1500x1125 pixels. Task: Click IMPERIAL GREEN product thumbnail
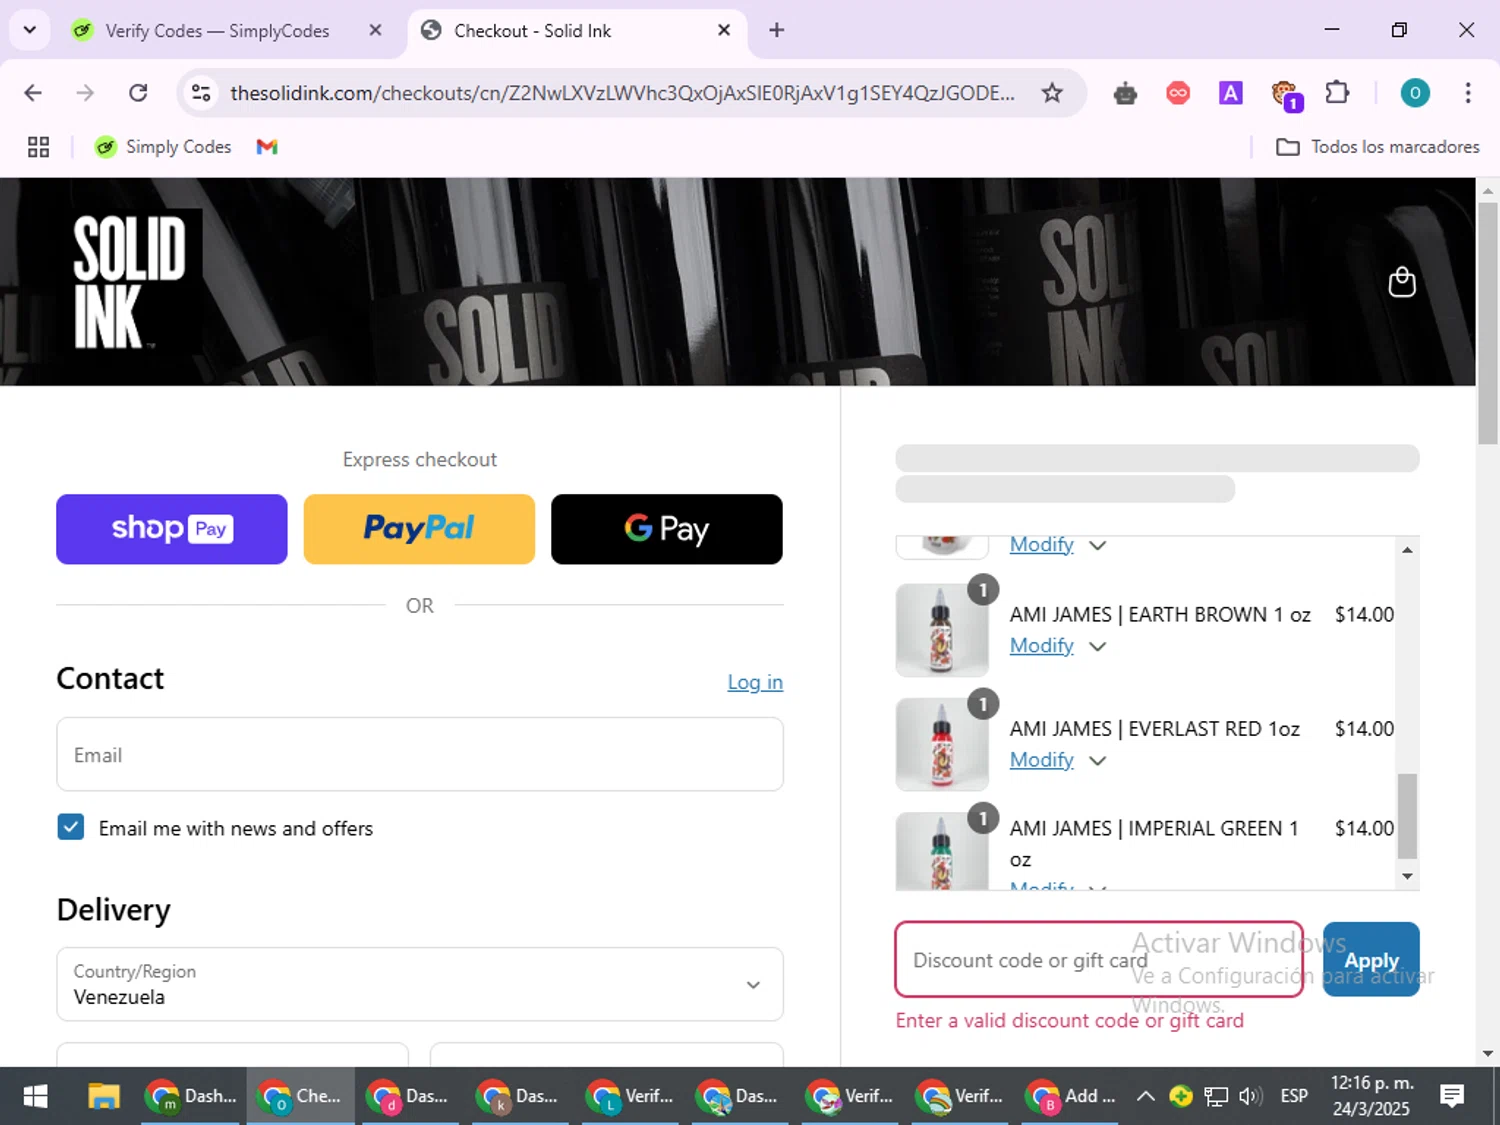[942, 851]
